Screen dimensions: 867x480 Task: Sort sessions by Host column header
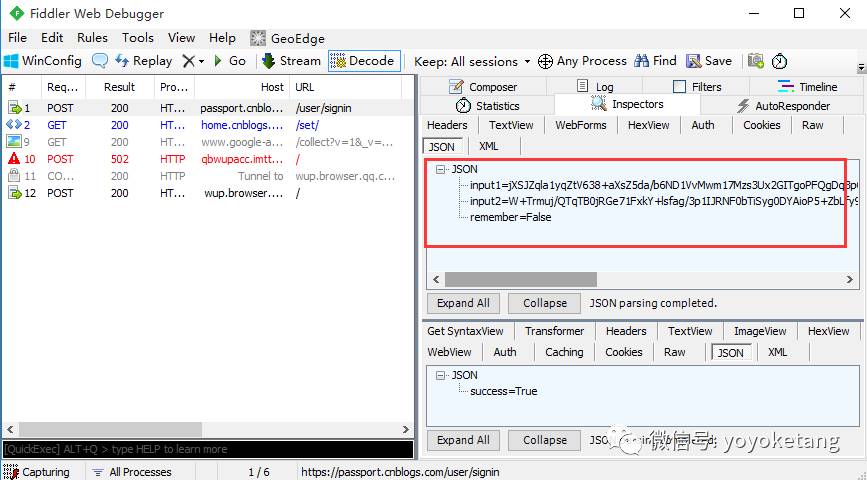click(x=242, y=87)
